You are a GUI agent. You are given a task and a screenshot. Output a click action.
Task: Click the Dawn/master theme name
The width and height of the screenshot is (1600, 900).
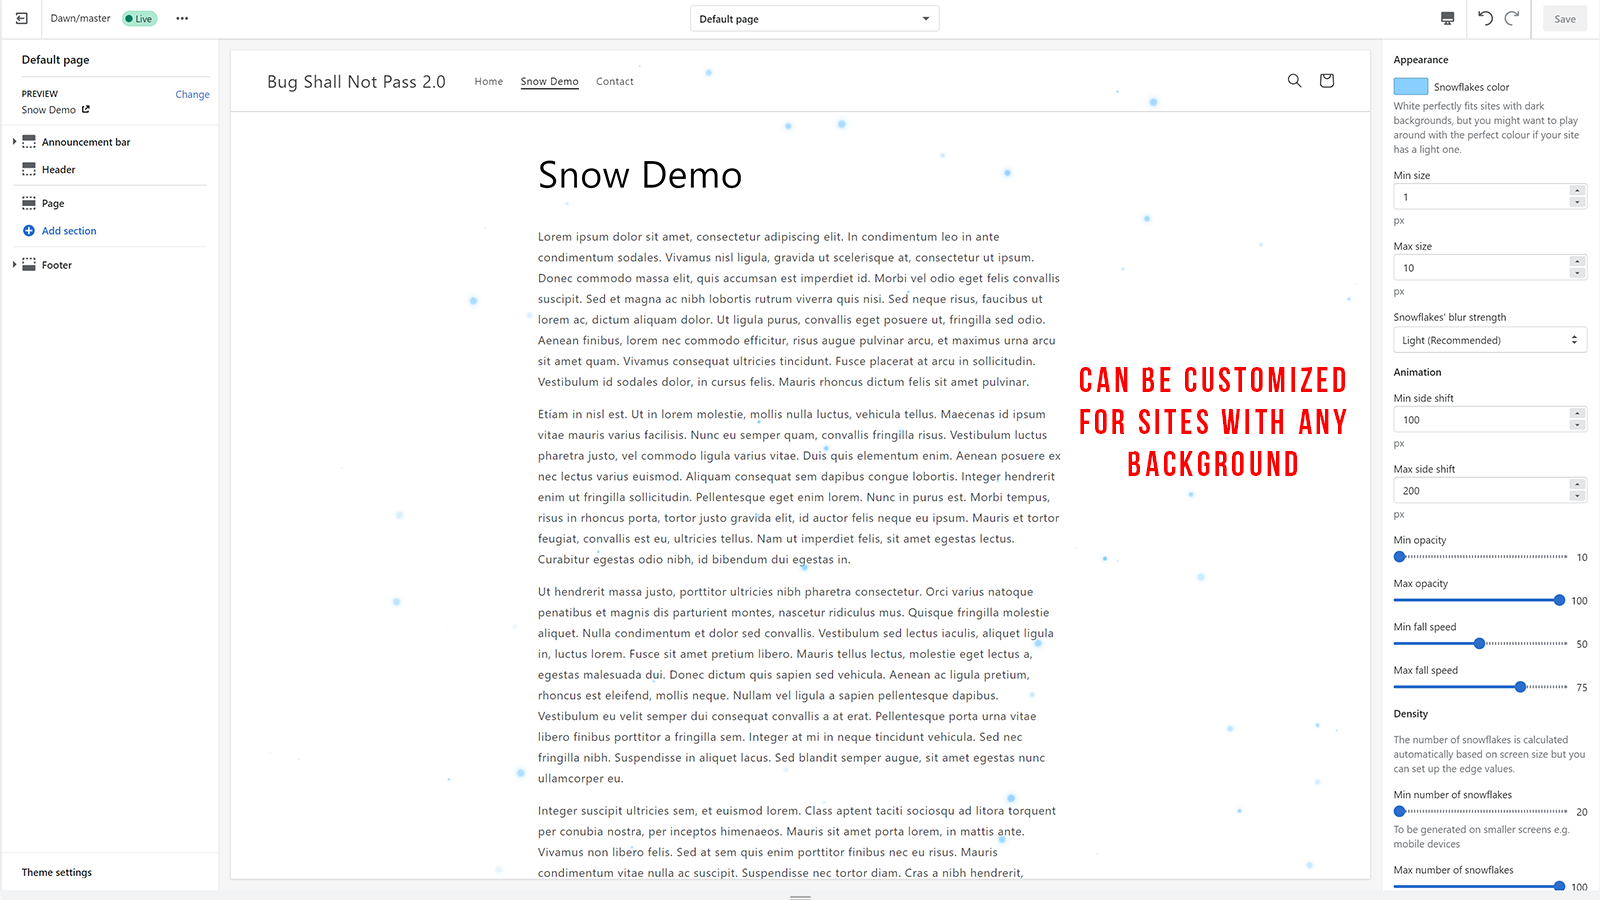coord(81,18)
